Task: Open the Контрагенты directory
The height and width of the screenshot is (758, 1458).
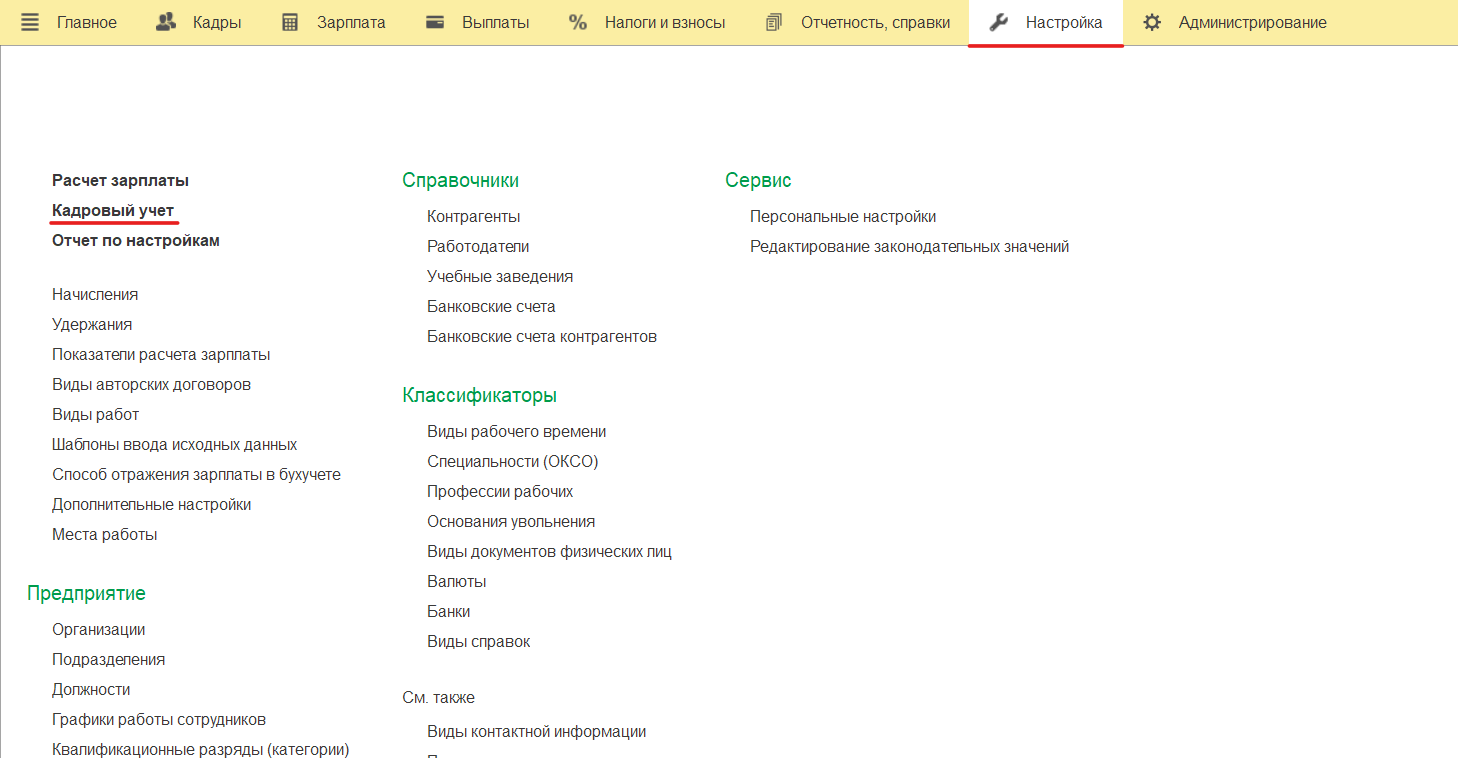Action: [x=474, y=217]
